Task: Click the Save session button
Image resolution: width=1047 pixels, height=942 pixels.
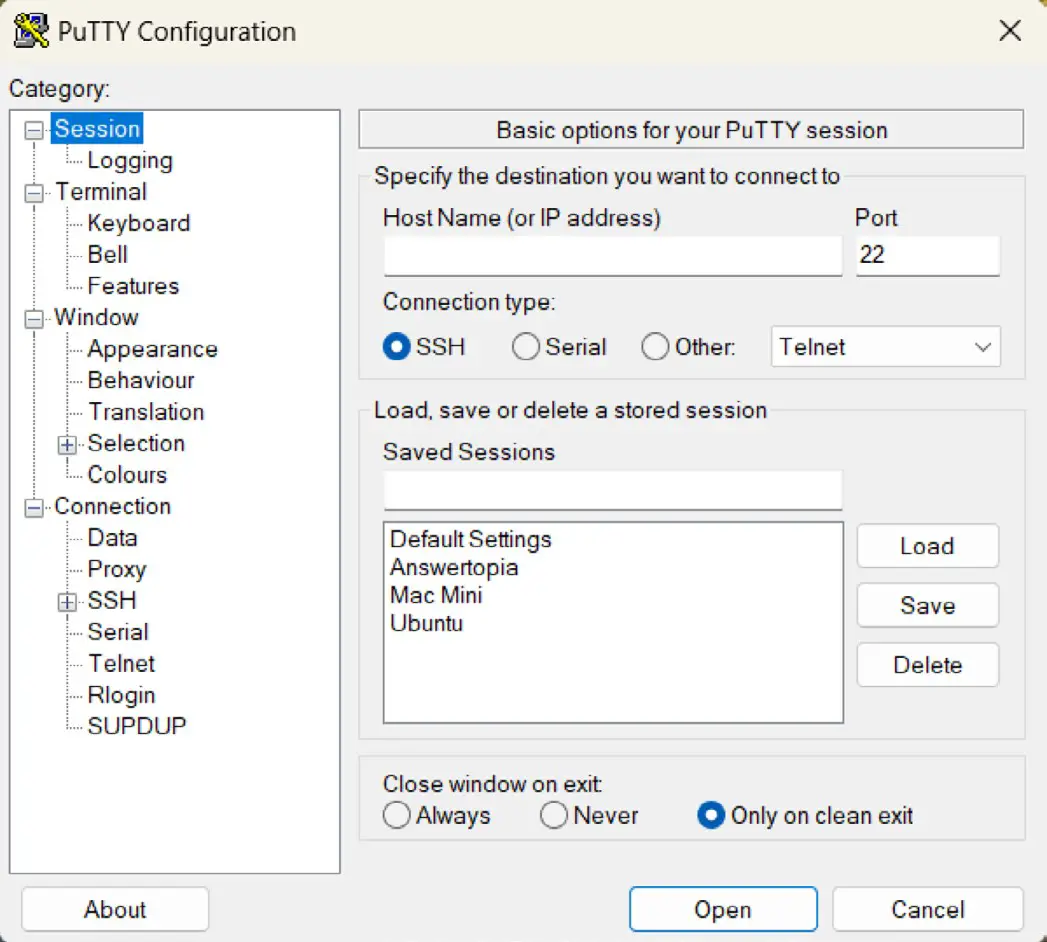Action: [927, 606]
